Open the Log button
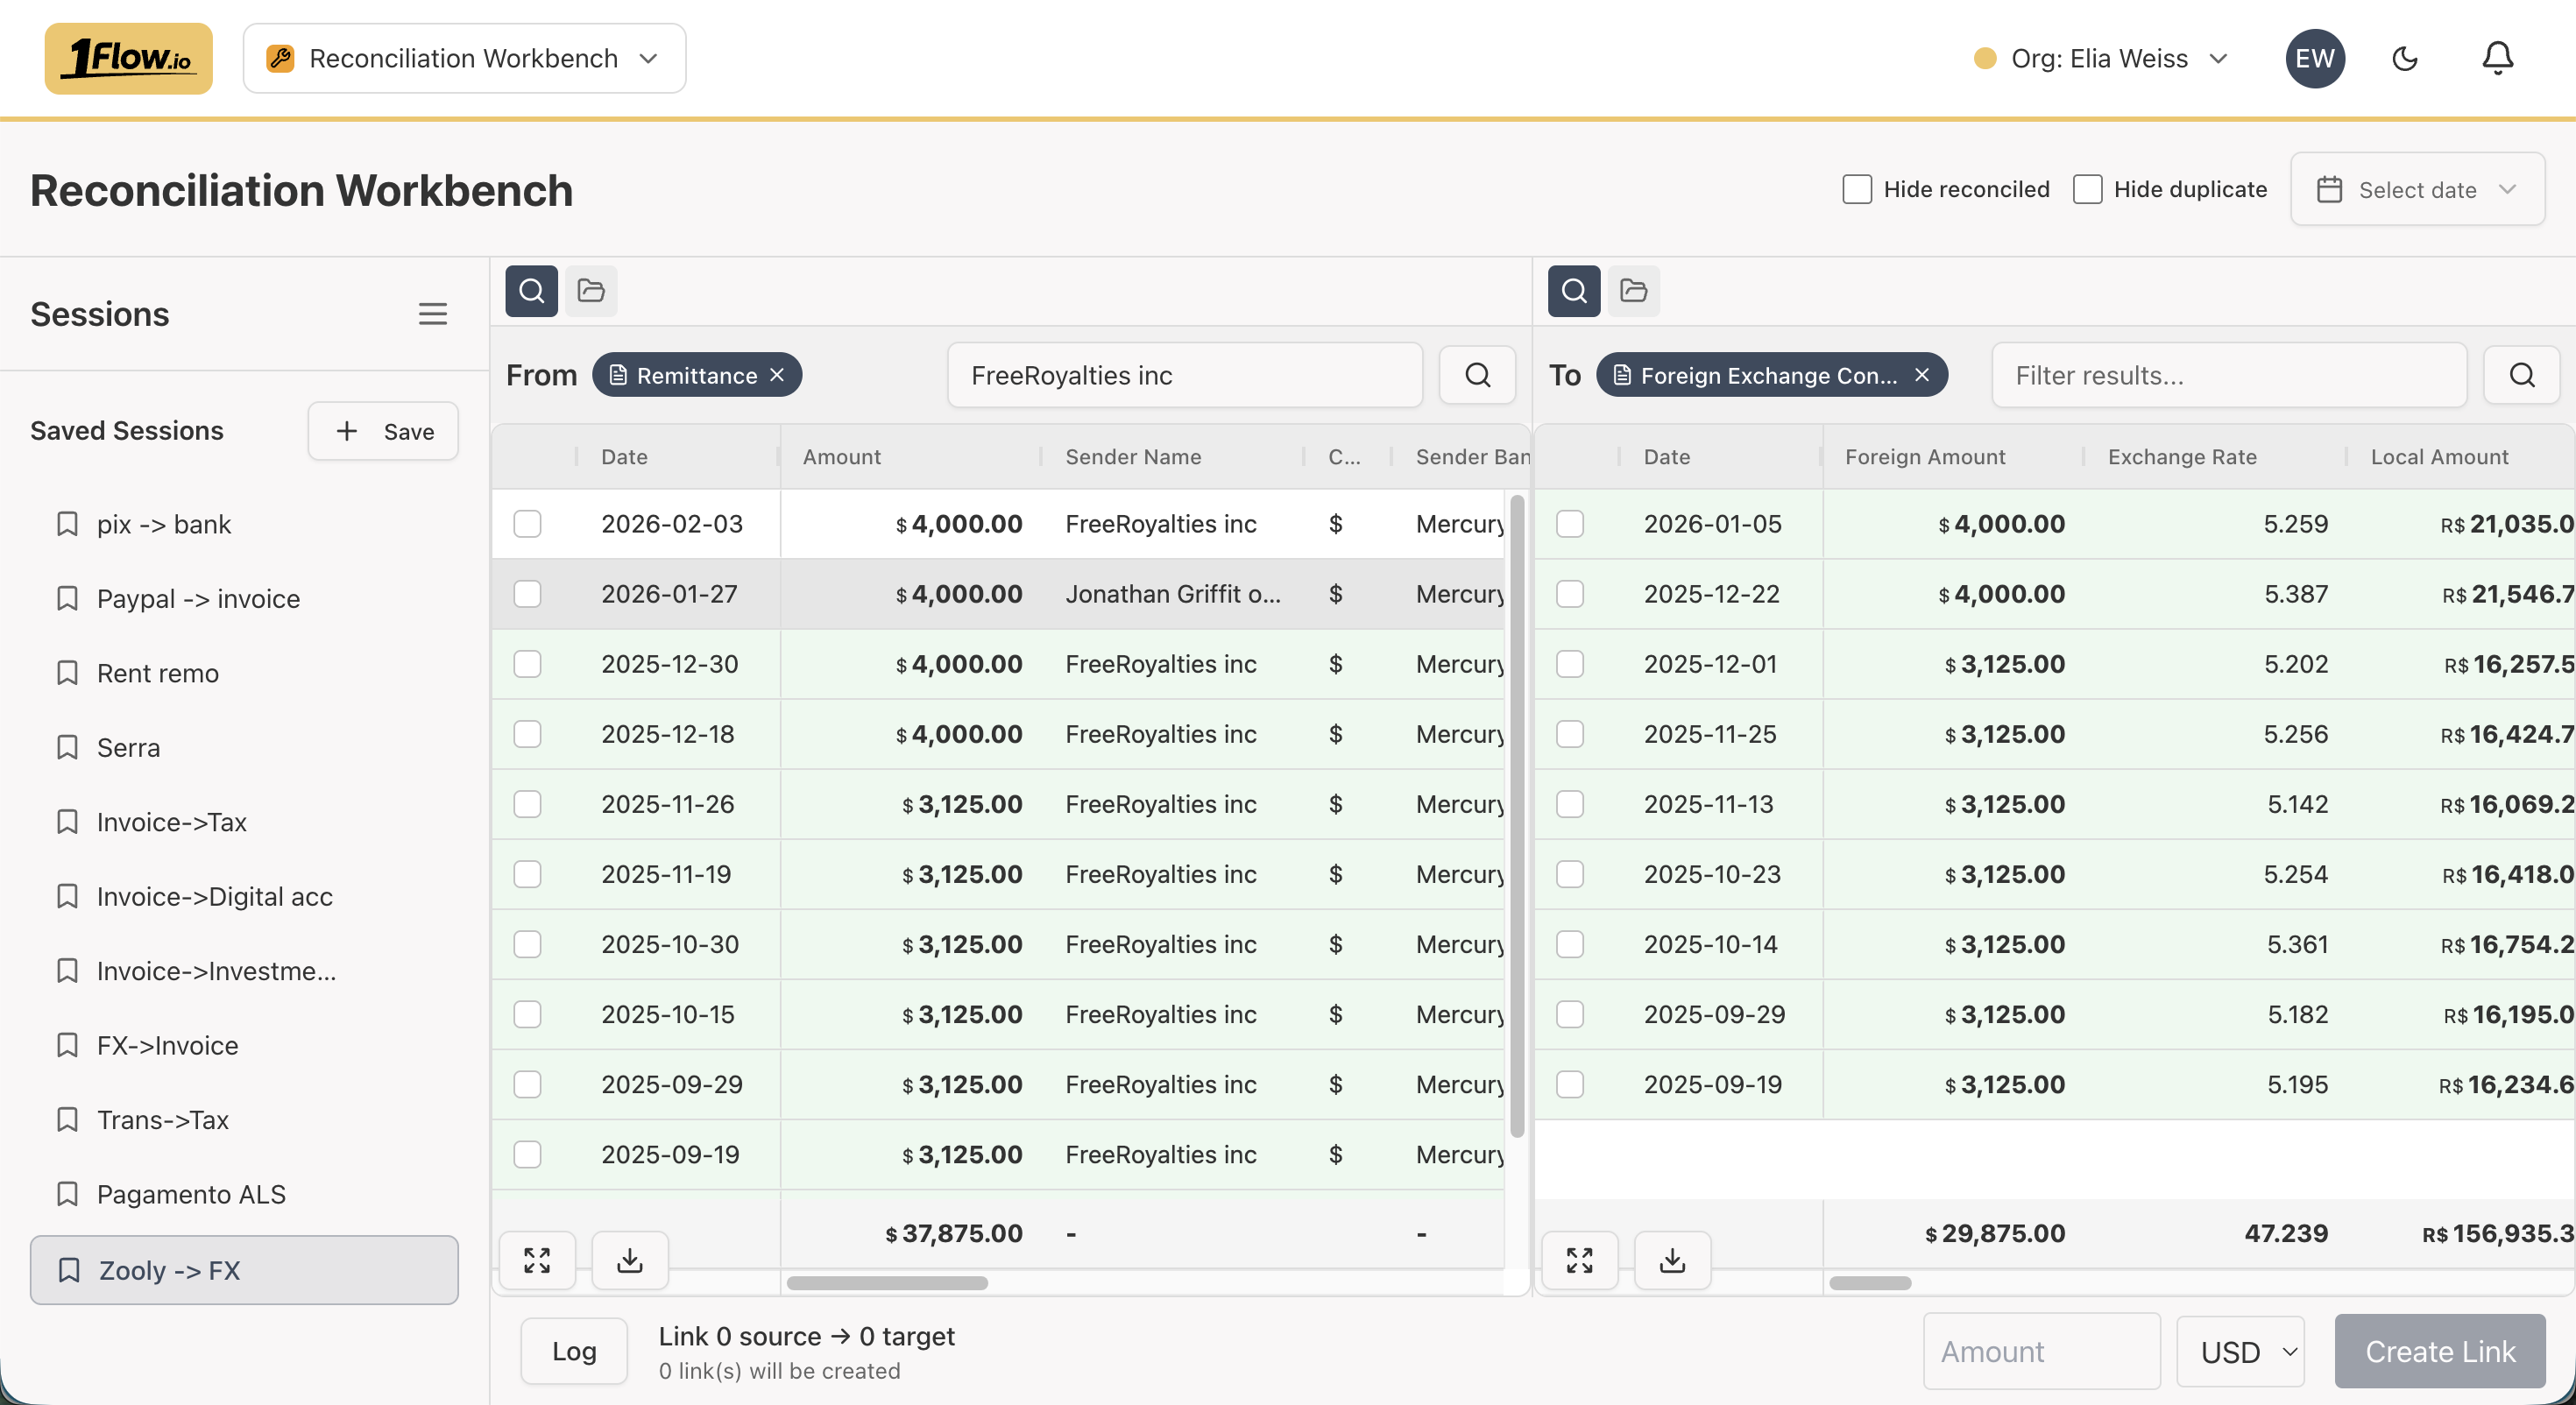This screenshot has width=2576, height=1405. click(574, 1351)
